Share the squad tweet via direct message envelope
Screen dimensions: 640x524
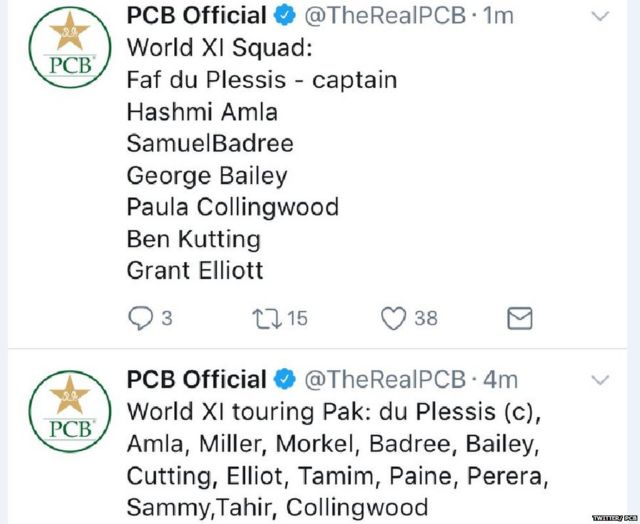pos(520,318)
